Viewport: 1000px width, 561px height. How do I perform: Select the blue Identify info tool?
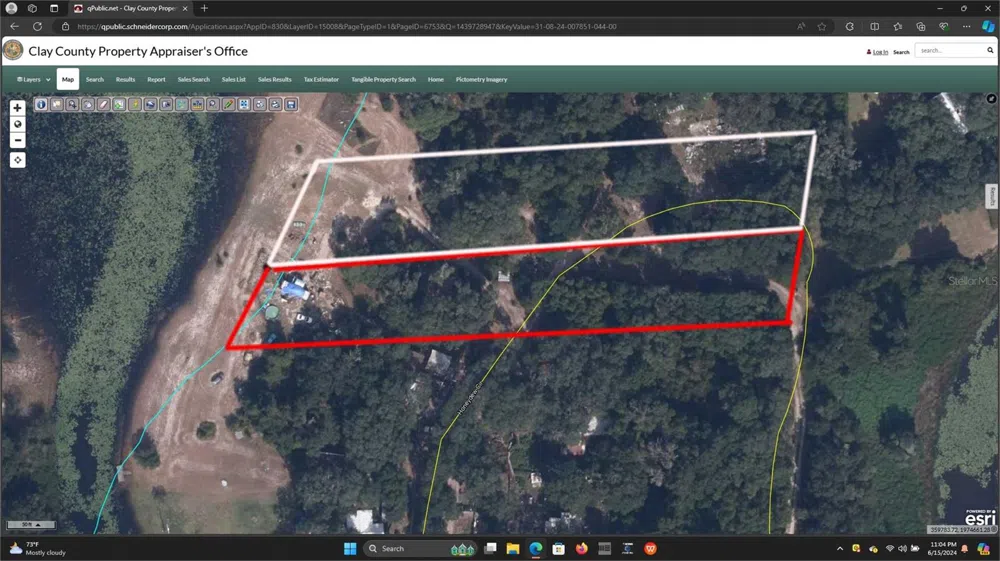click(x=41, y=104)
